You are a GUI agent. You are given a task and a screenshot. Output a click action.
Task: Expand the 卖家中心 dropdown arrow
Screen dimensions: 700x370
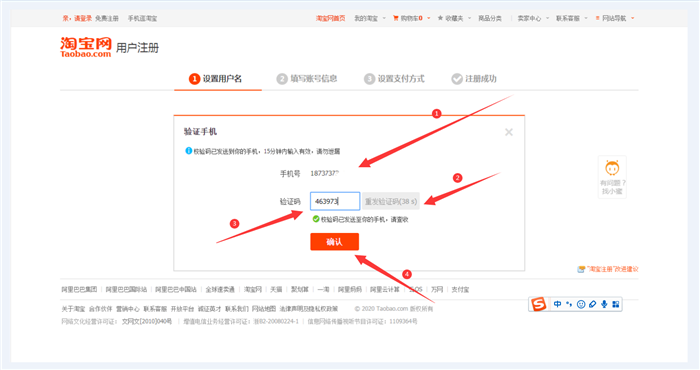point(547,18)
